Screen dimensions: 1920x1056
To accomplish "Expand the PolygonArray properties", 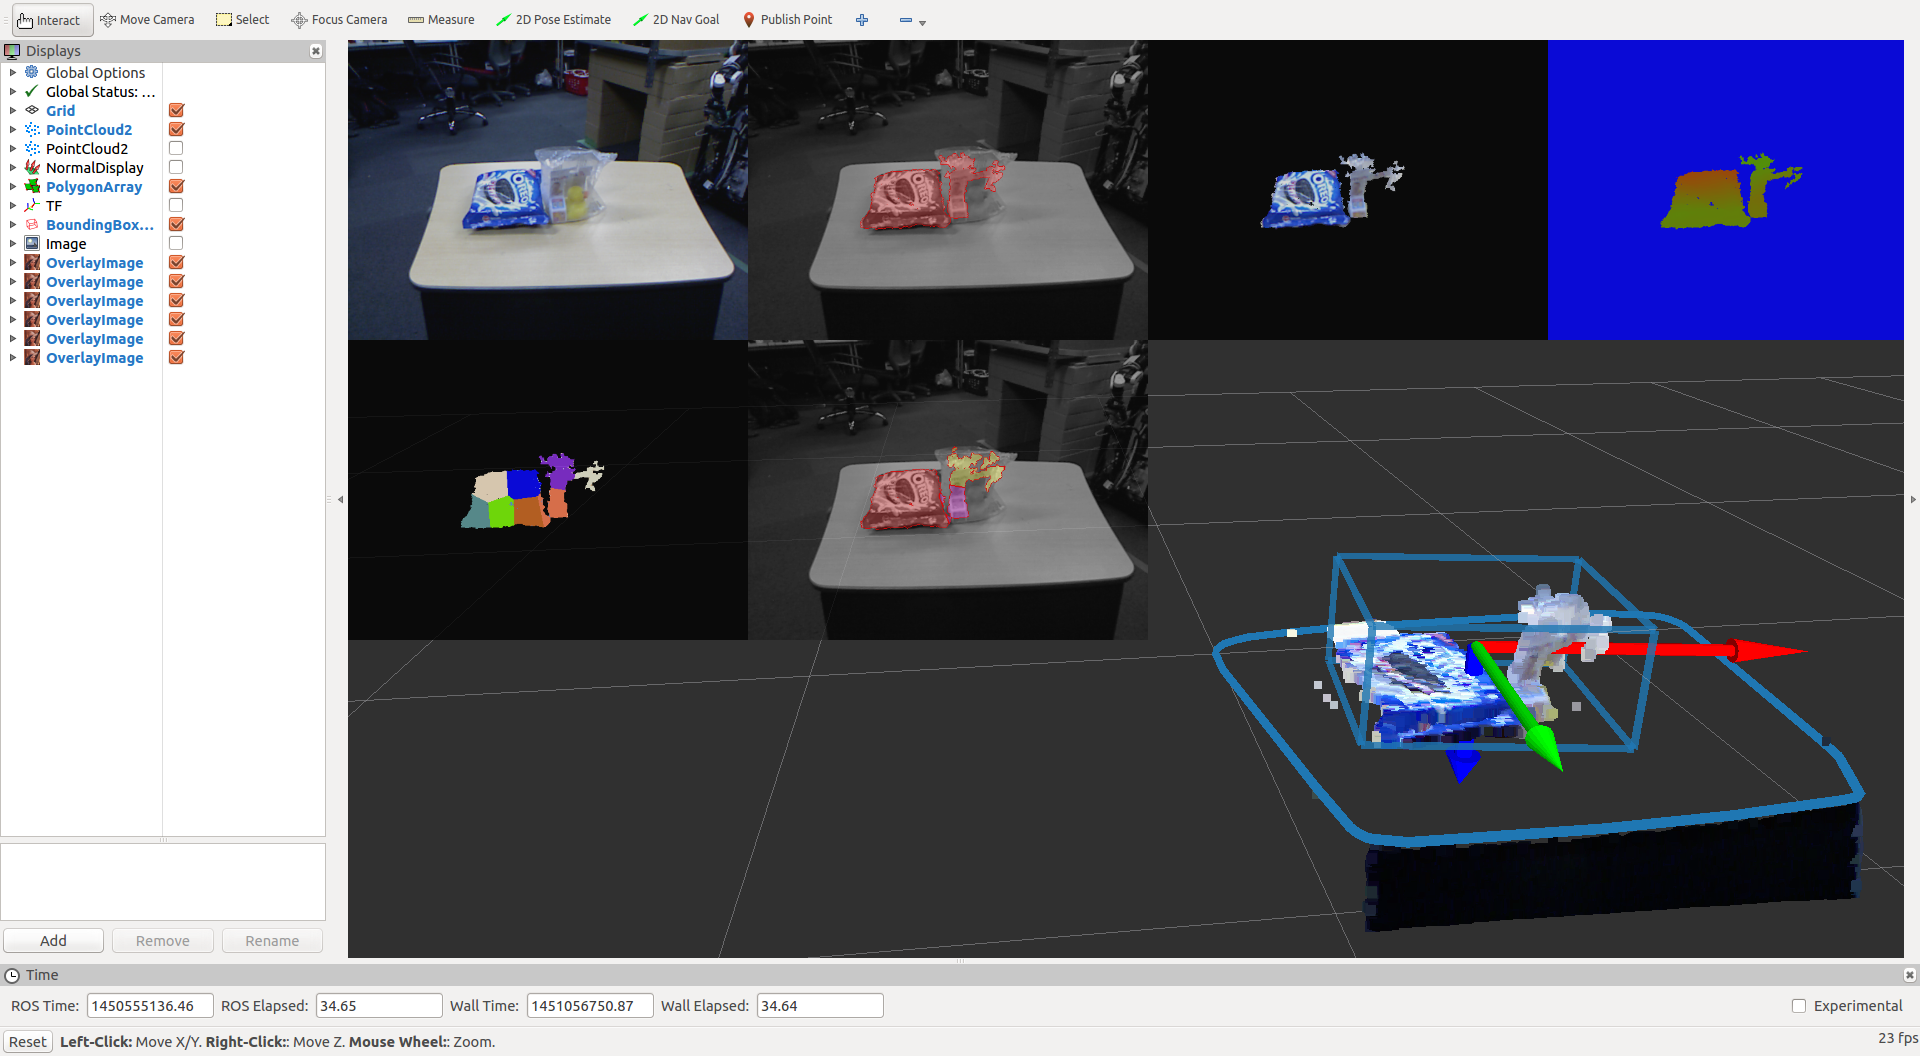I will pos(12,186).
